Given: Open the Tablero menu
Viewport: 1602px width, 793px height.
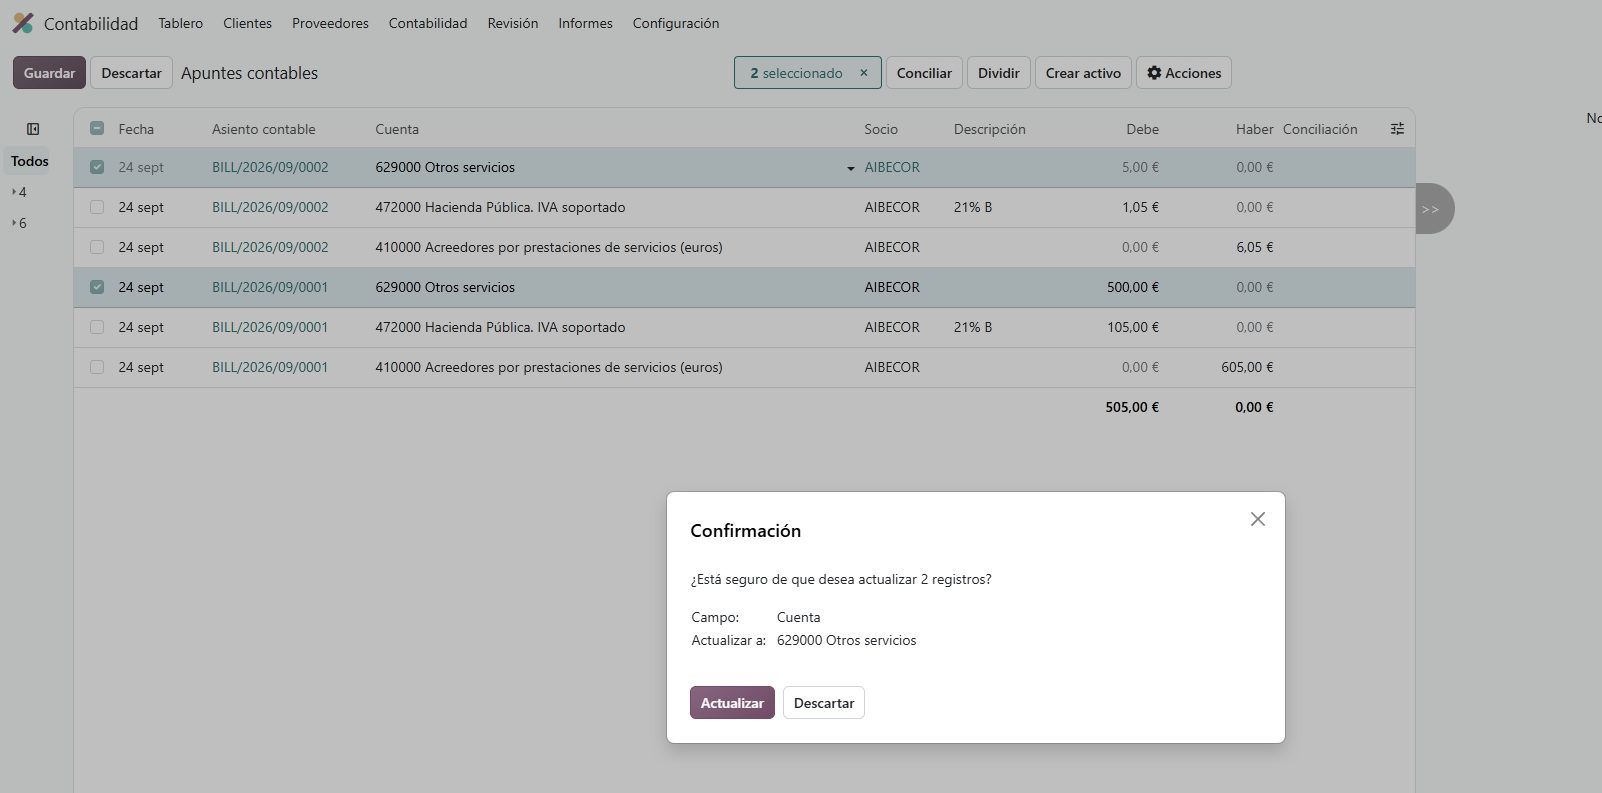Looking at the screenshot, I should tap(180, 23).
